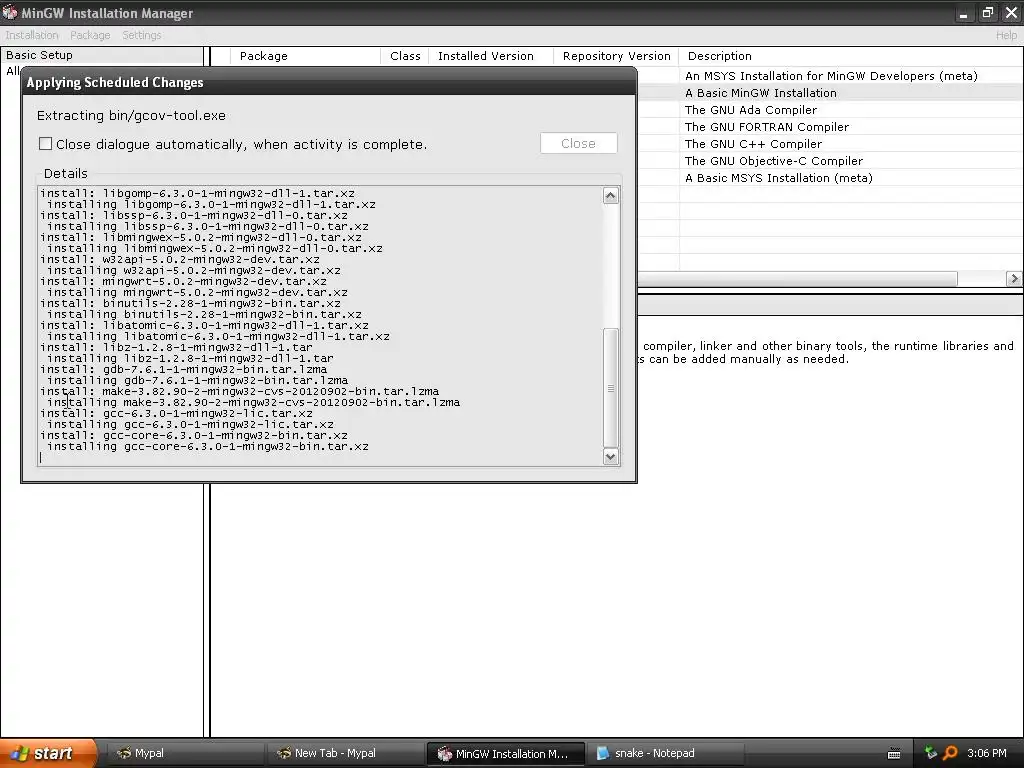
Task: Minimize the MinGW Installation Manager window
Action: pyautogui.click(x=964, y=13)
